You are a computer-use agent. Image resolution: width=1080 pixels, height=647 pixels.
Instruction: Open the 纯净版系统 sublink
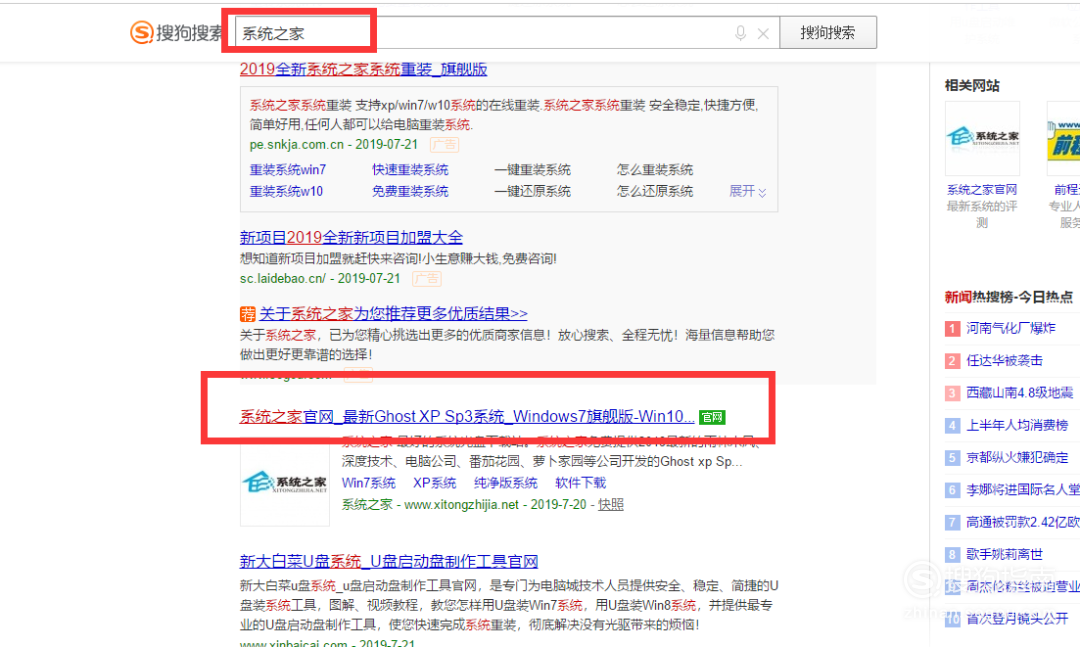(506, 483)
